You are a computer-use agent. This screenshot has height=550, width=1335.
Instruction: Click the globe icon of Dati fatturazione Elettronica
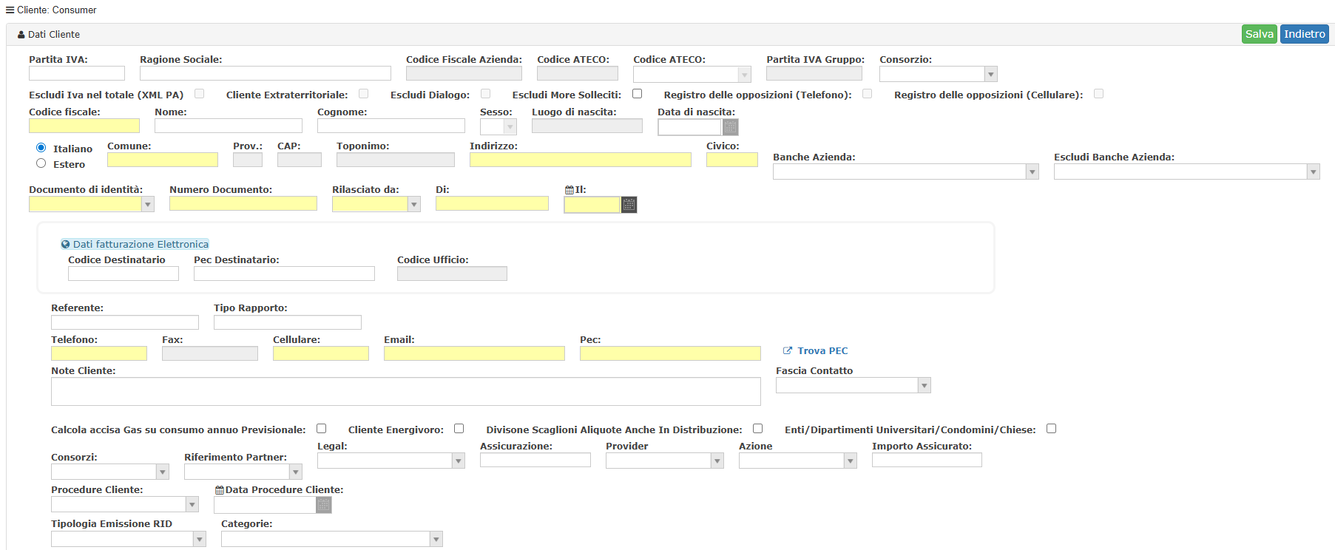tap(66, 244)
